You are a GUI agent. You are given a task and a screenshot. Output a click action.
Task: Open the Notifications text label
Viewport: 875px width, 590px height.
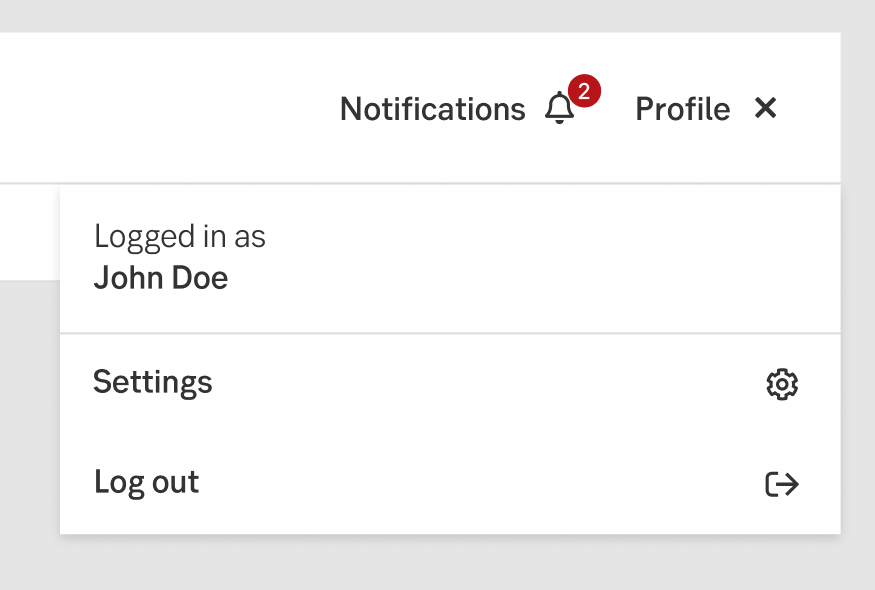[x=432, y=109]
